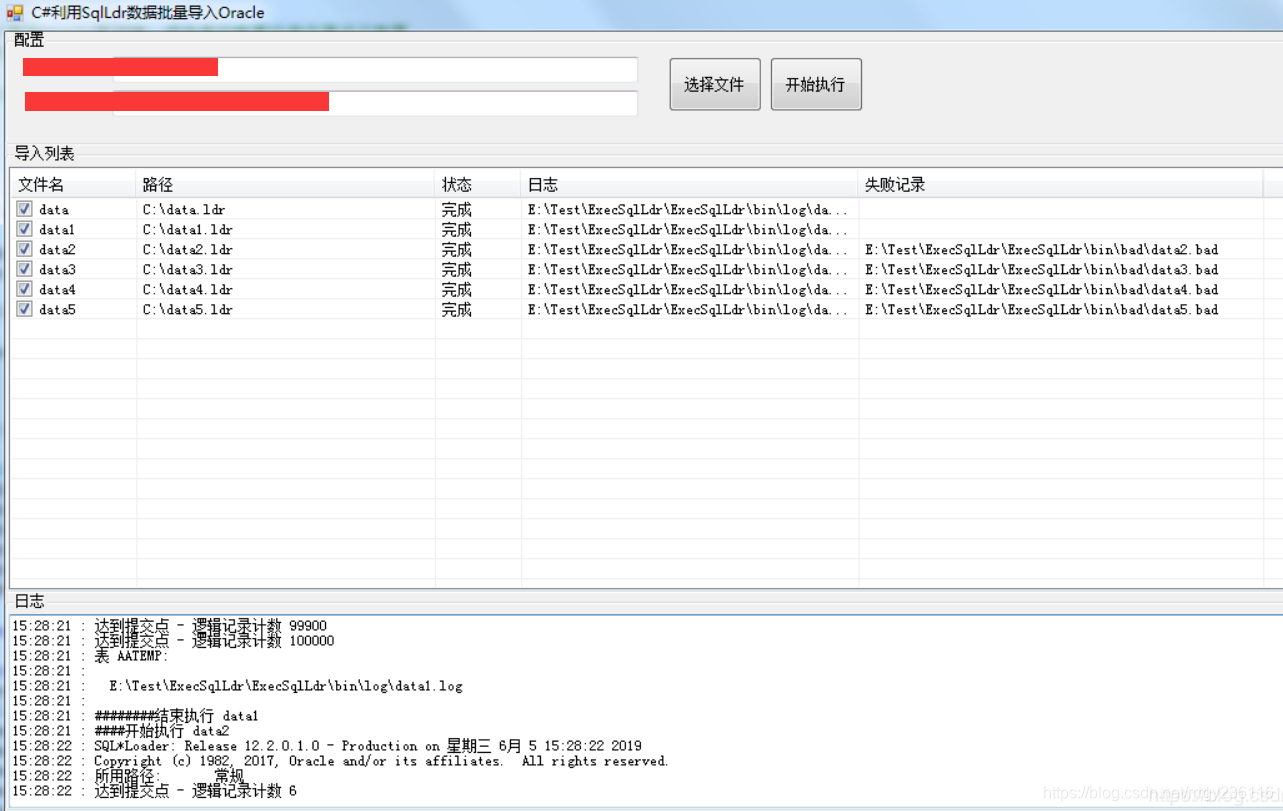Click the data4.bad failure record path
The width and height of the screenshot is (1283, 811).
tap(1042, 290)
